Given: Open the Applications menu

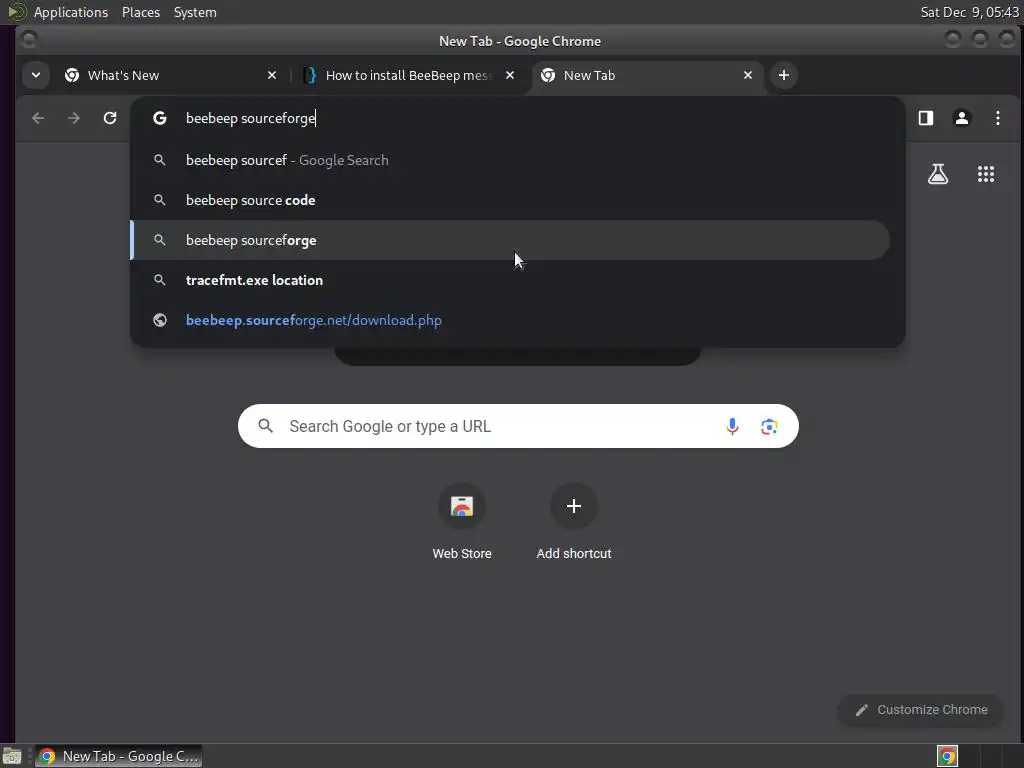Looking at the screenshot, I should click(x=71, y=12).
